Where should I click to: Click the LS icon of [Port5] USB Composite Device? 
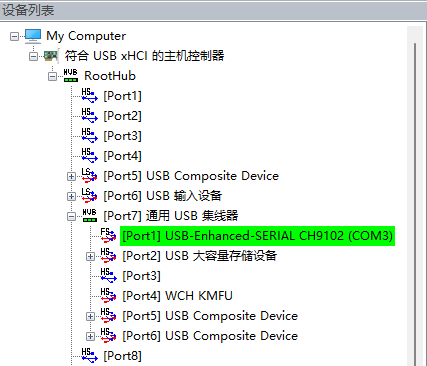point(89,175)
